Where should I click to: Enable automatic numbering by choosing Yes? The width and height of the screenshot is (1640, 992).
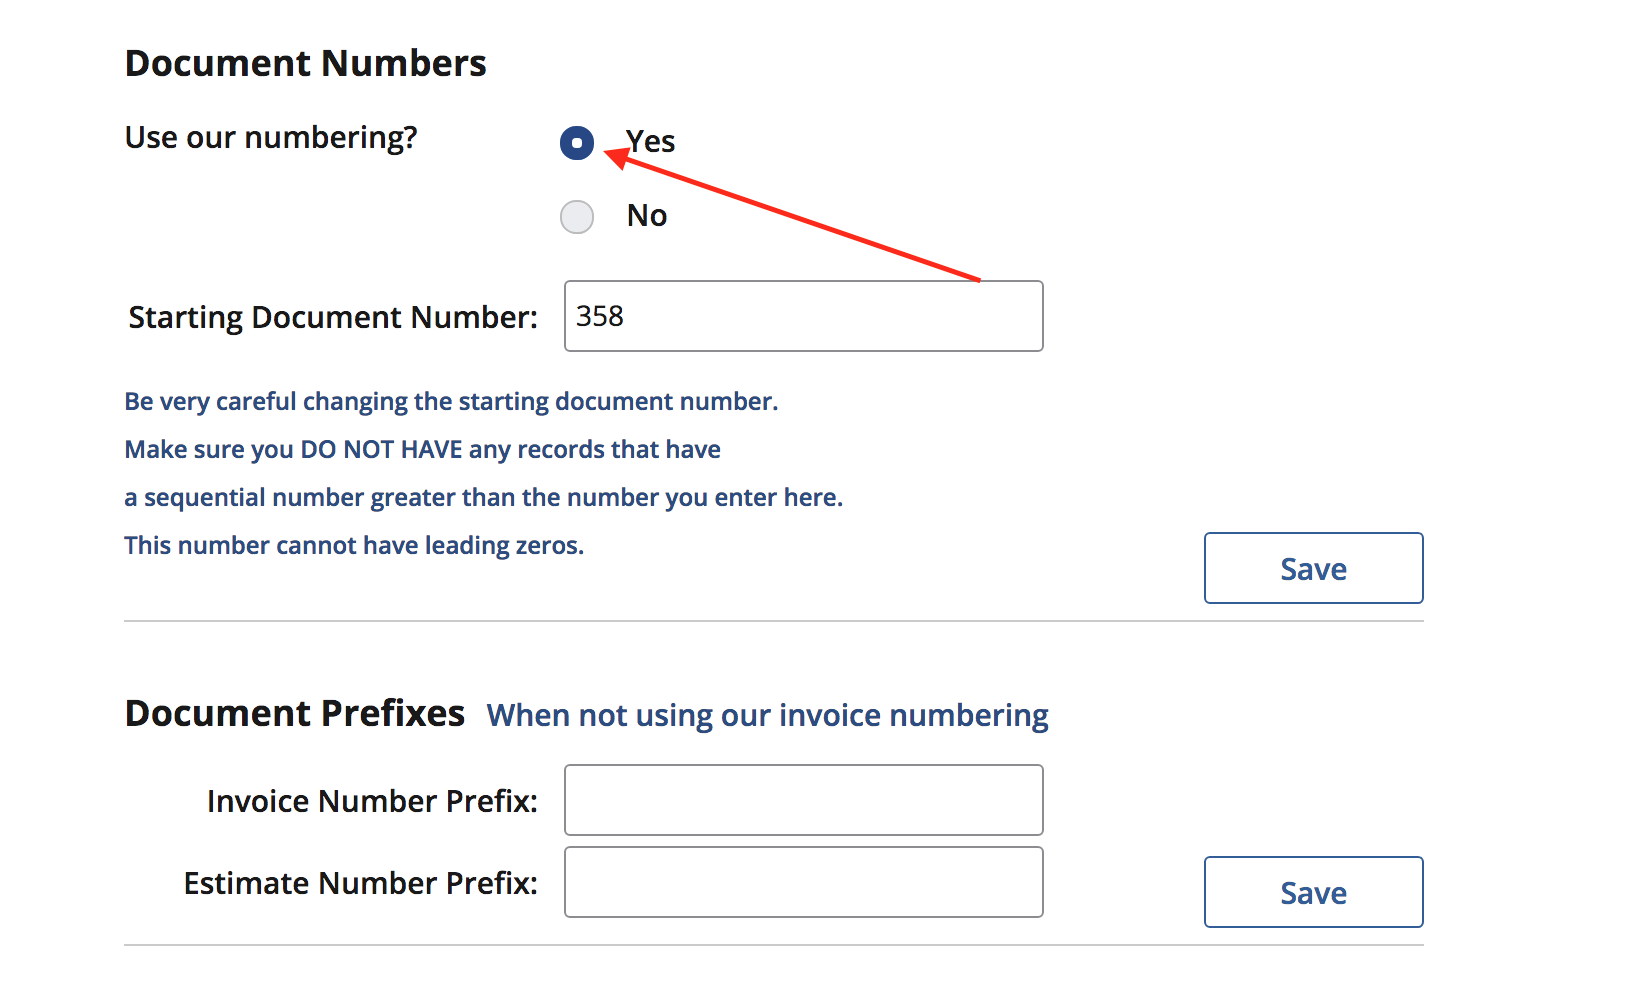tap(577, 143)
